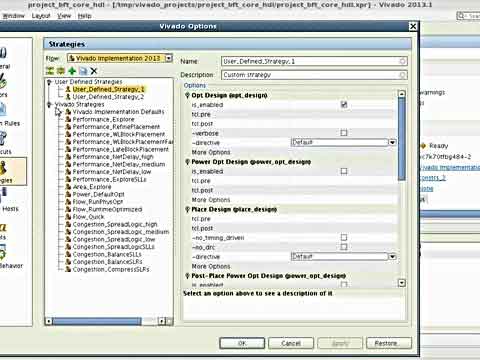Click the green plus add strategy icon

[x=72, y=71]
